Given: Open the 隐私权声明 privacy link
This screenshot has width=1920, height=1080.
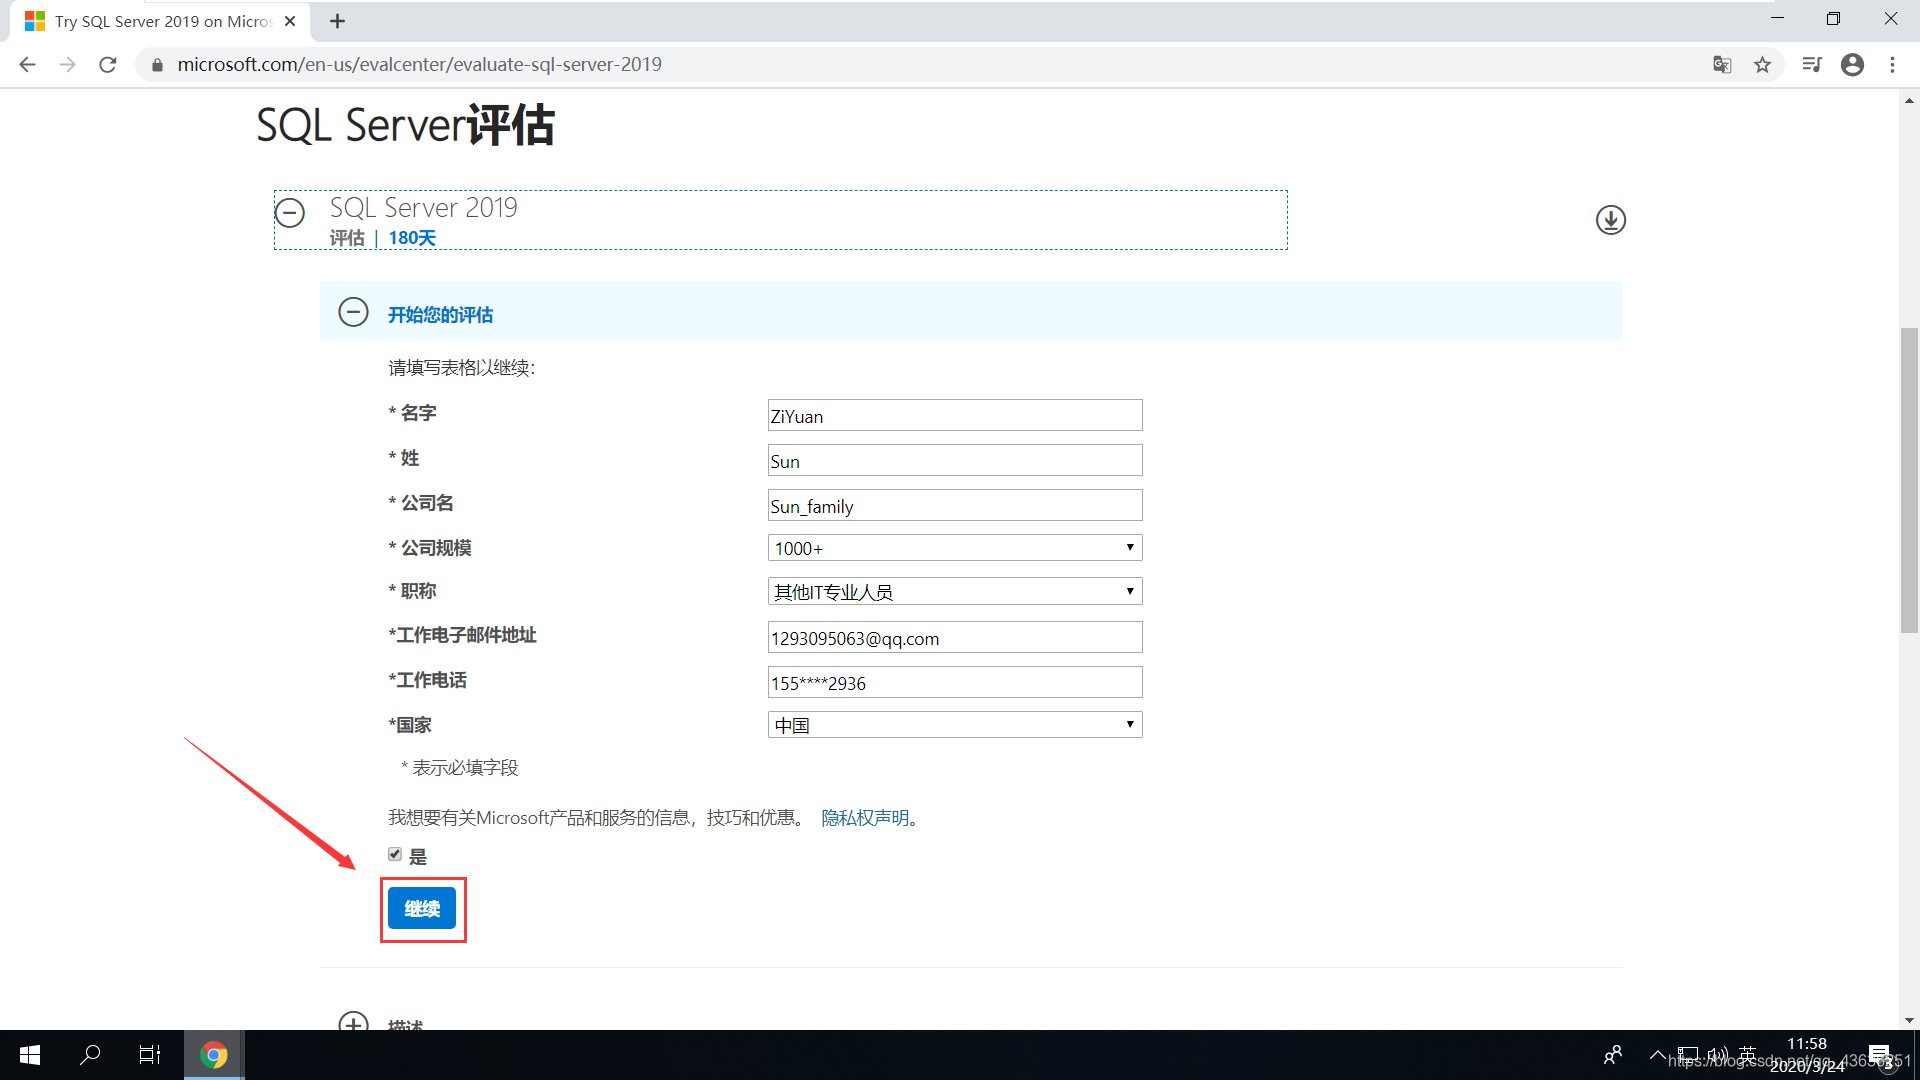Looking at the screenshot, I should point(865,818).
